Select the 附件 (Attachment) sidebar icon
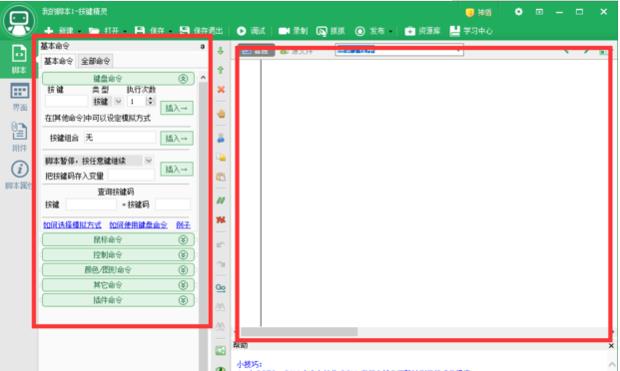Viewport: 620px width, 371px height. 19,136
